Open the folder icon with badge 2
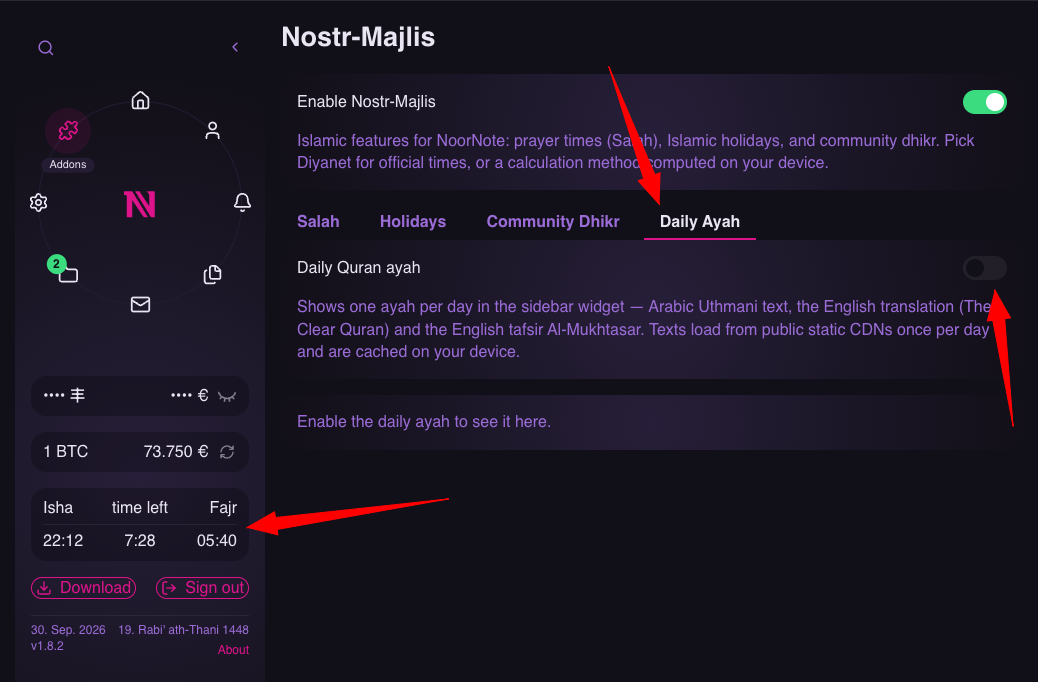The width and height of the screenshot is (1038, 682). (x=68, y=274)
